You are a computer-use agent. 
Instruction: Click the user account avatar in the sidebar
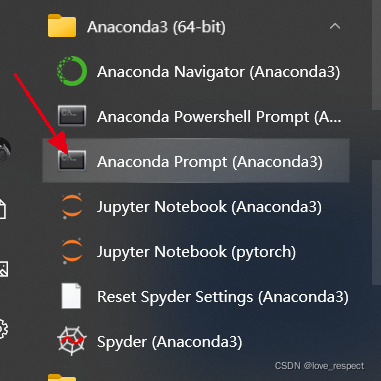pyautogui.click(x=5, y=149)
